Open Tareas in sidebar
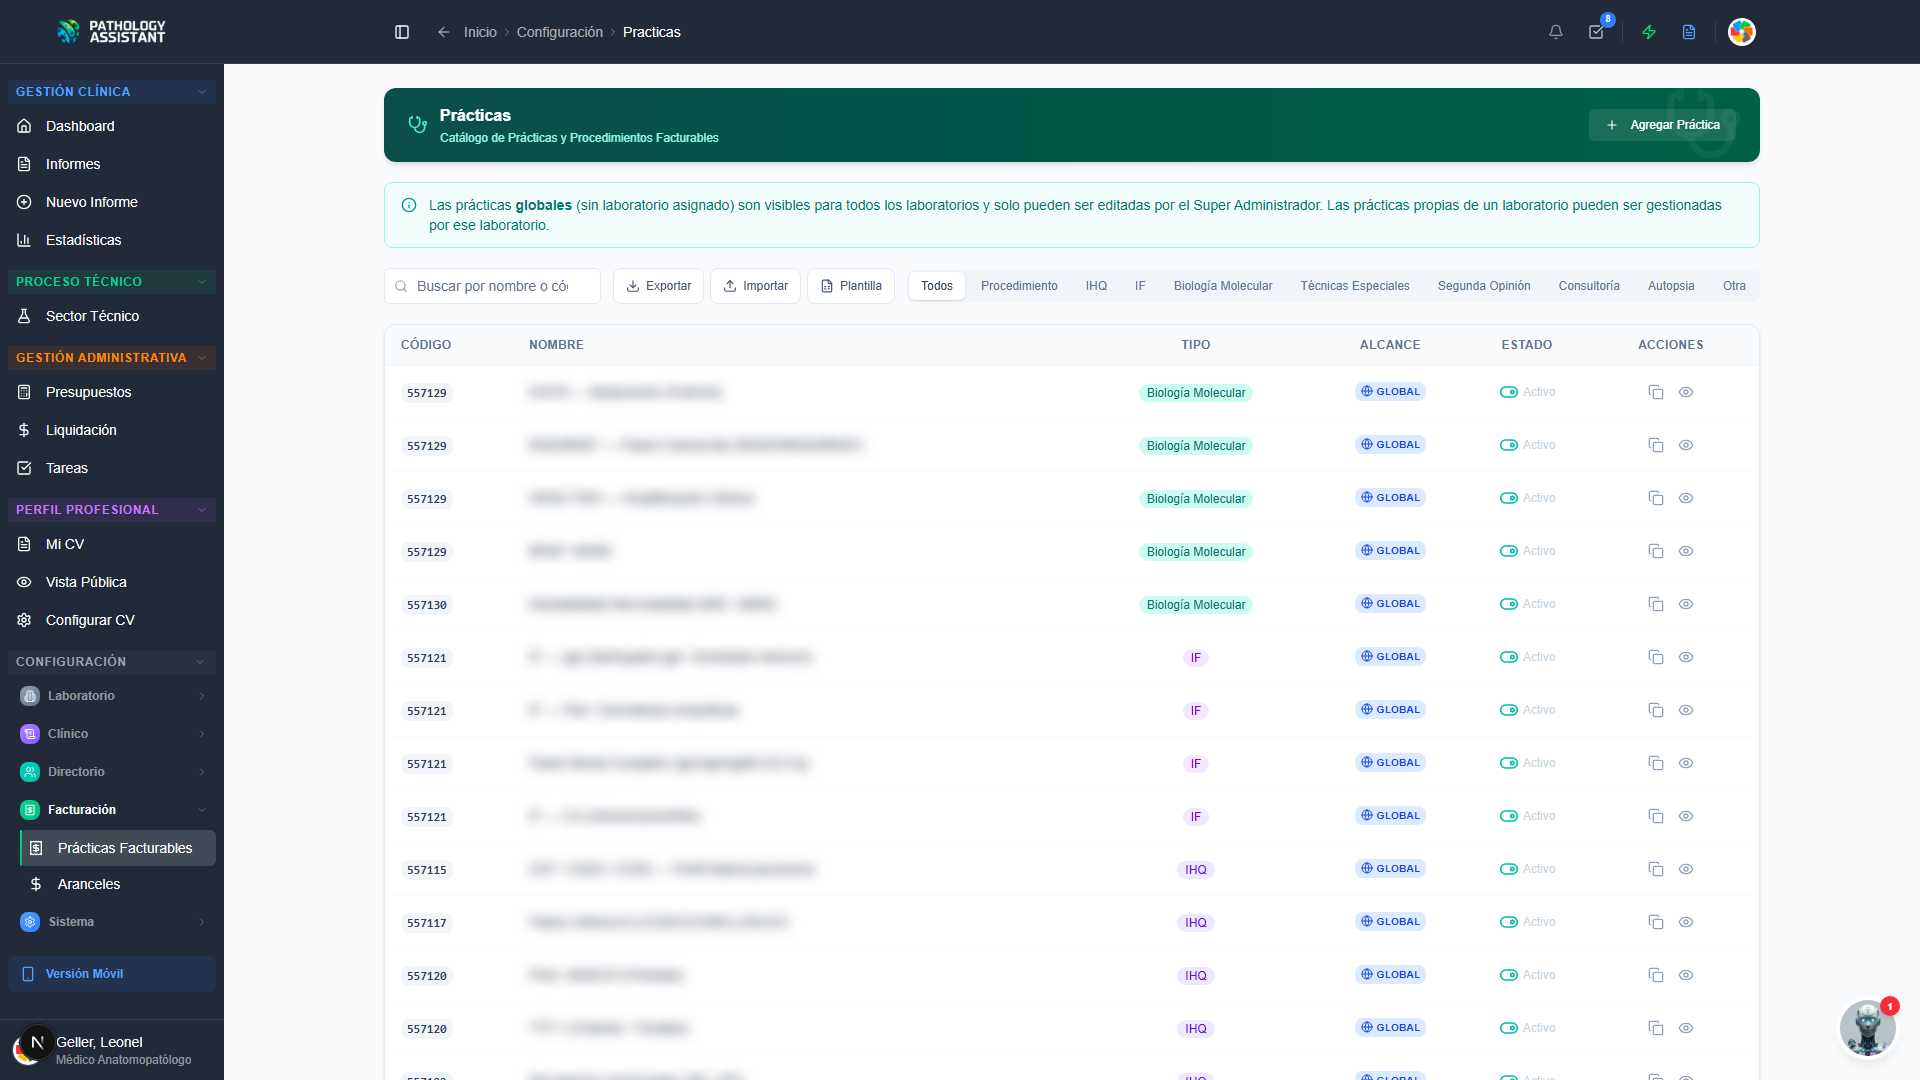 [x=112, y=468]
